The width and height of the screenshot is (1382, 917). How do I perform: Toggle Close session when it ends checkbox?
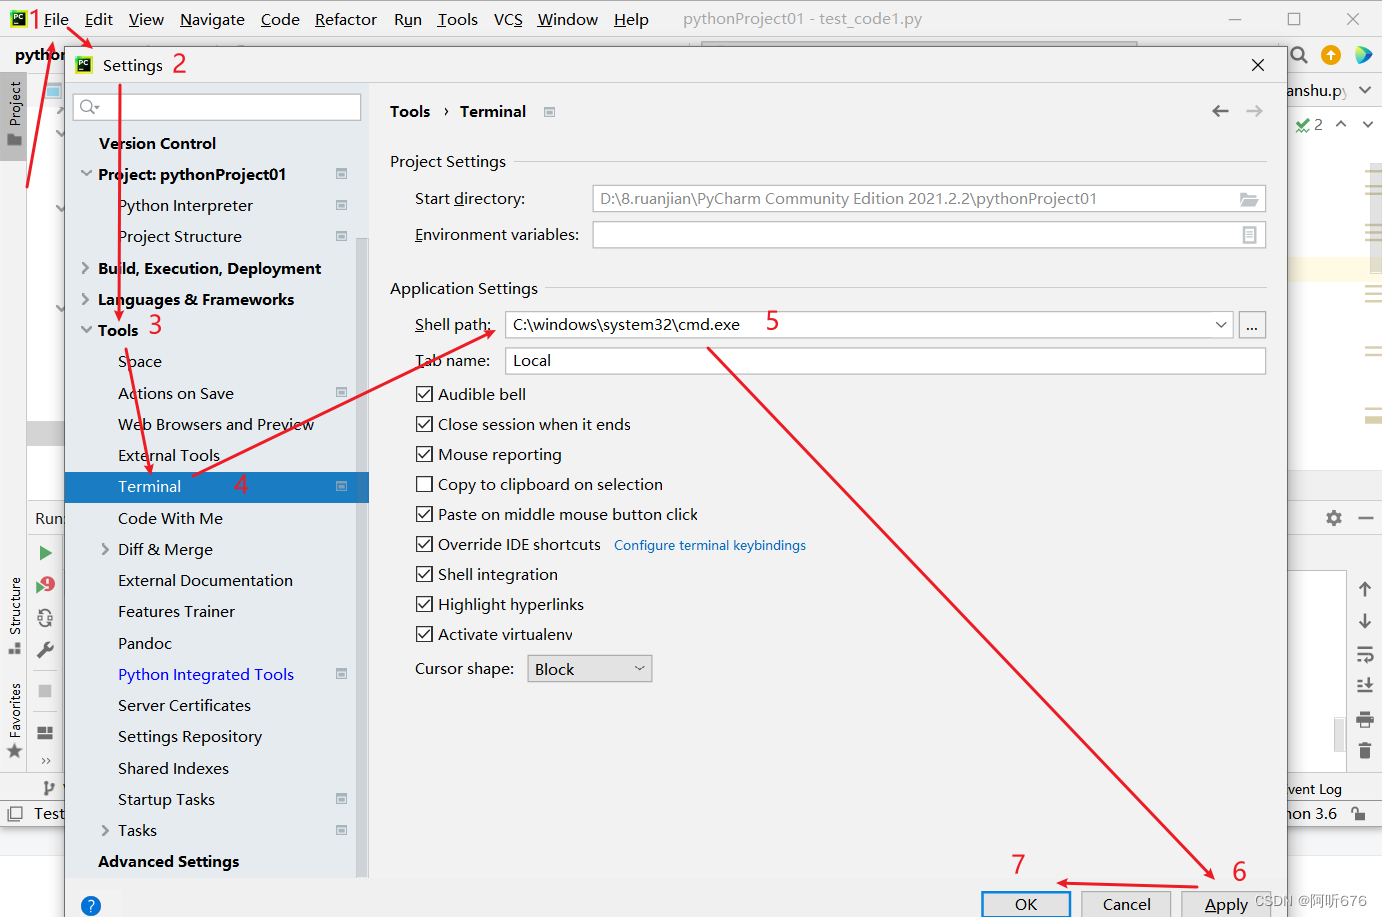[424, 424]
